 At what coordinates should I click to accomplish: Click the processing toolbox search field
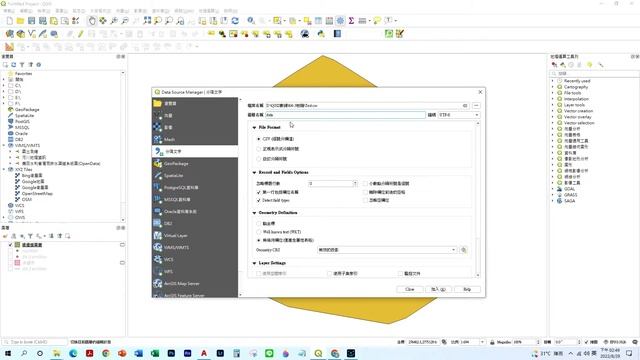(x=594, y=73)
